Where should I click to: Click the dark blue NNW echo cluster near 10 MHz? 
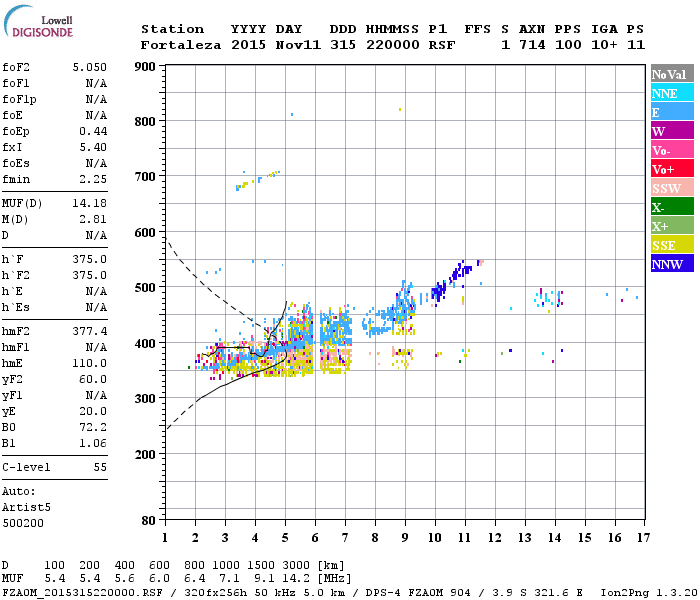click(x=439, y=292)
